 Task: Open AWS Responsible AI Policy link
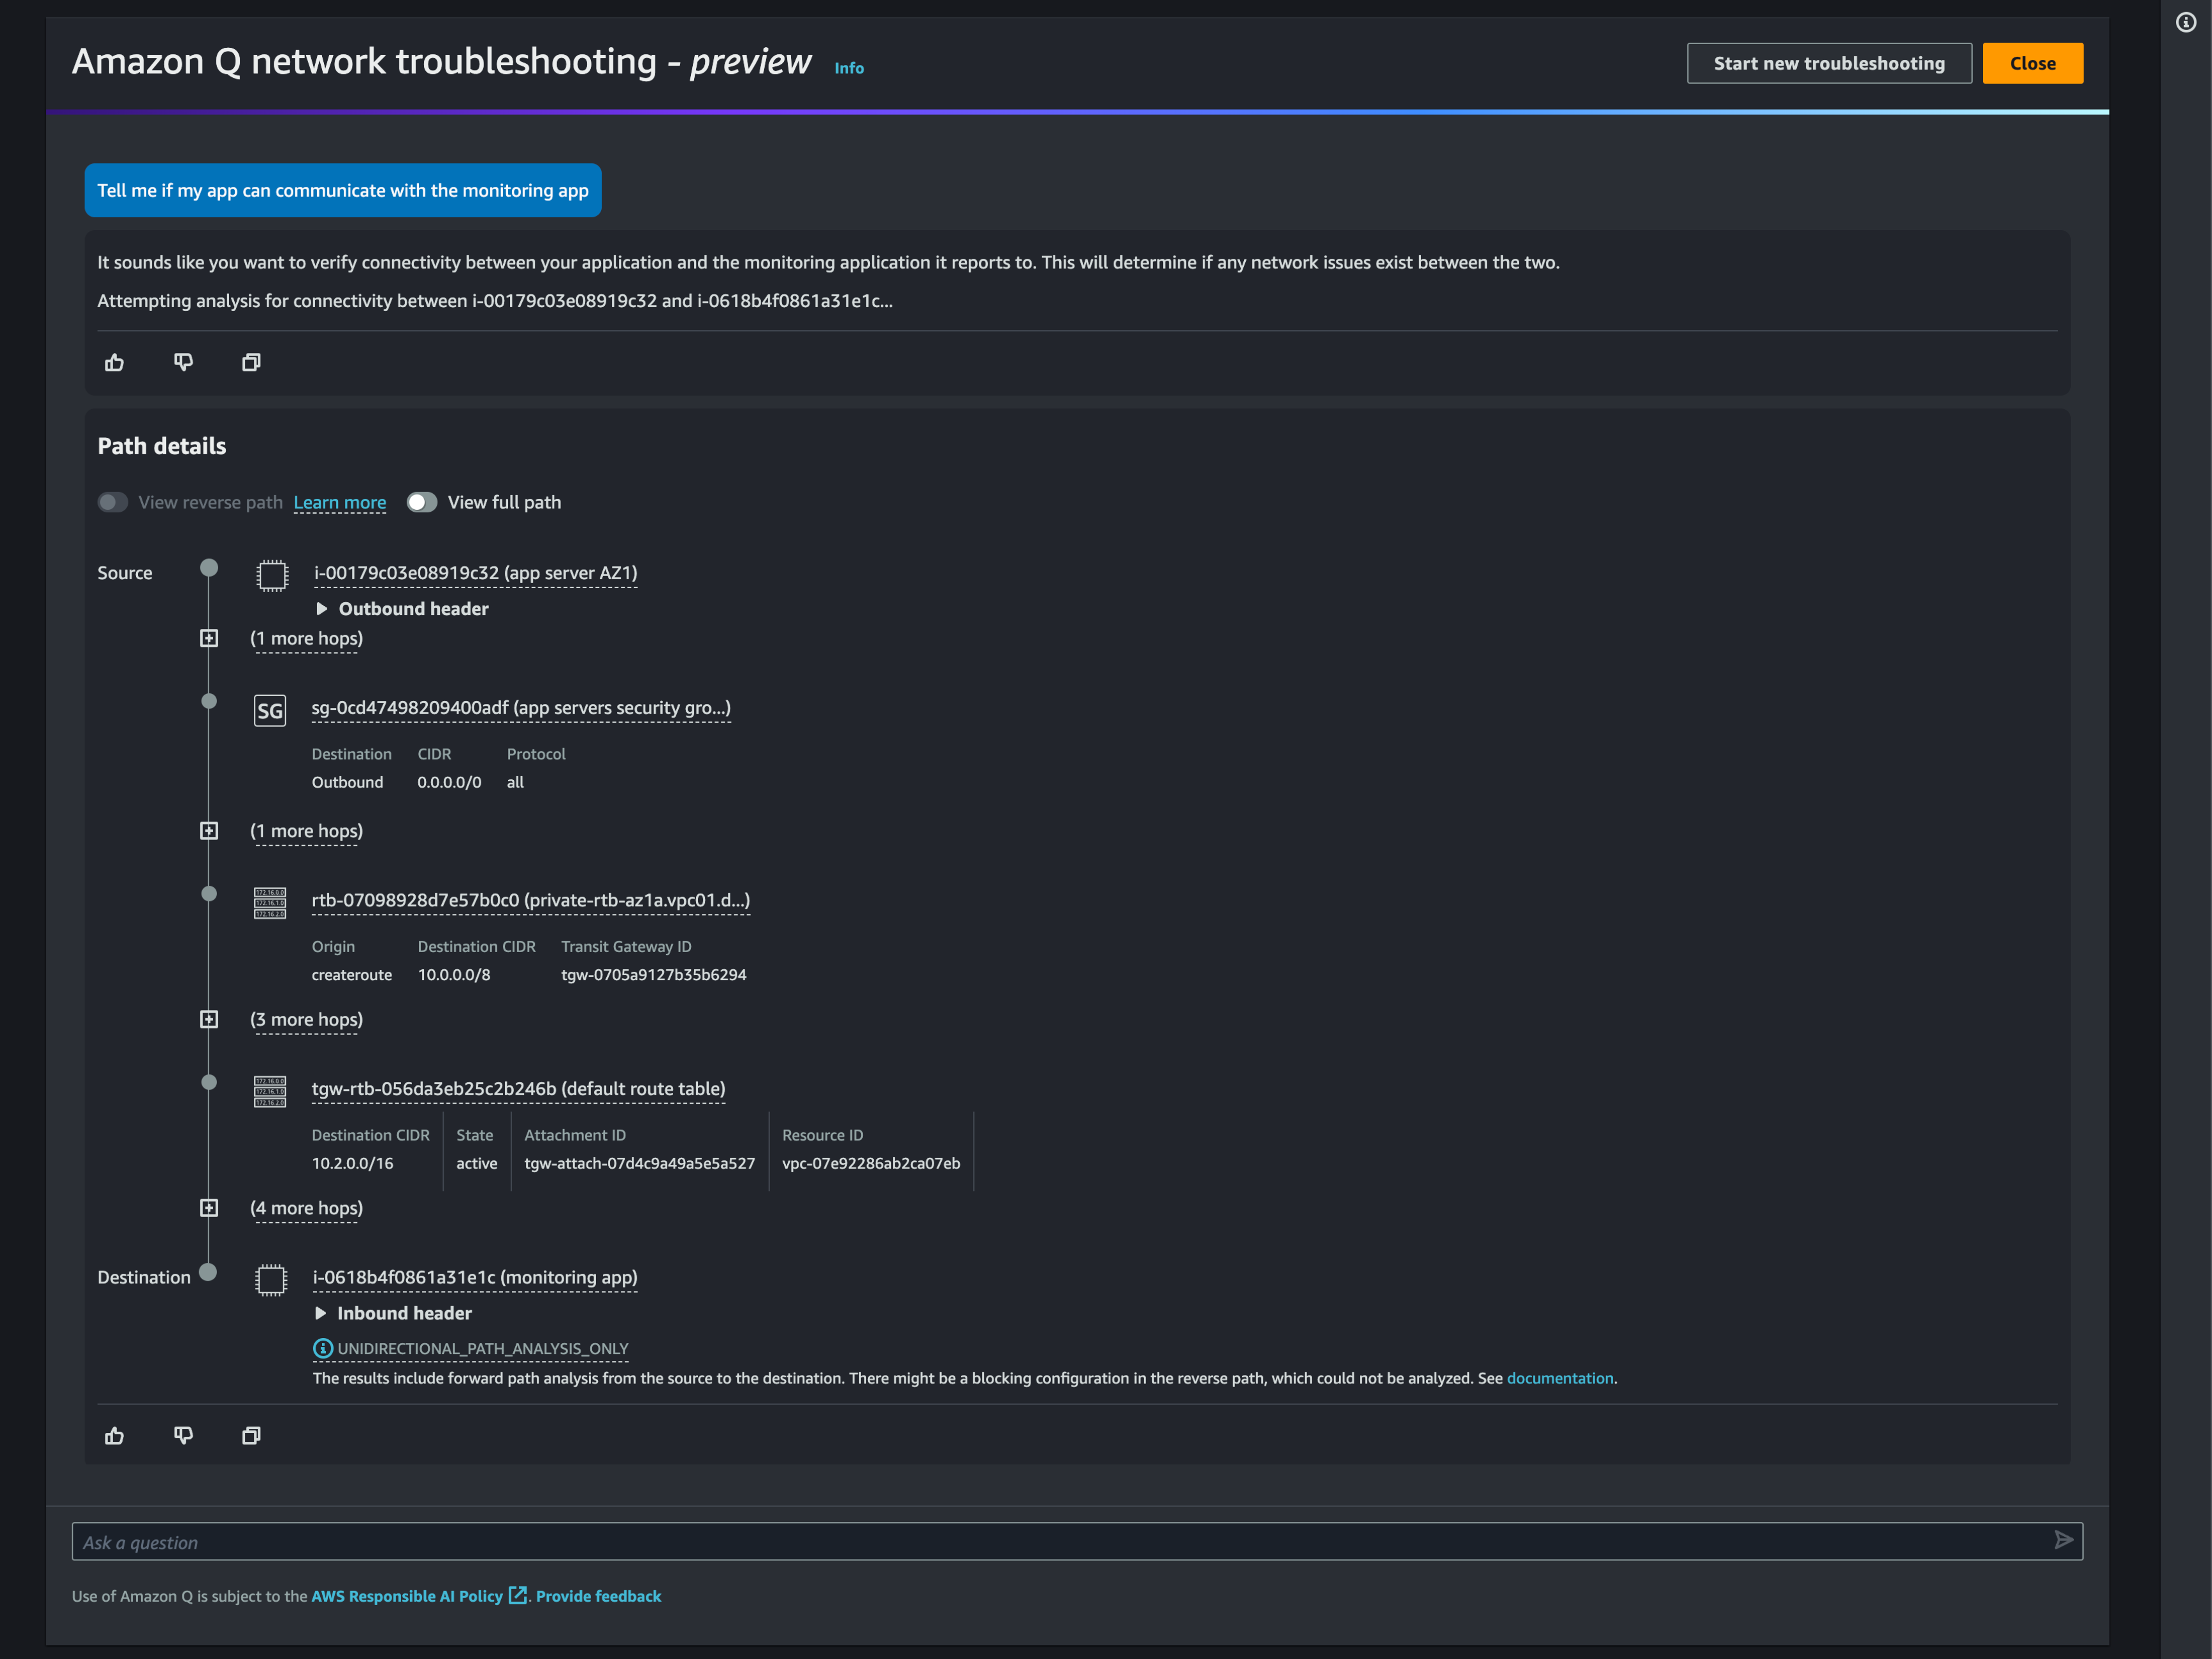coord(407,1596)
